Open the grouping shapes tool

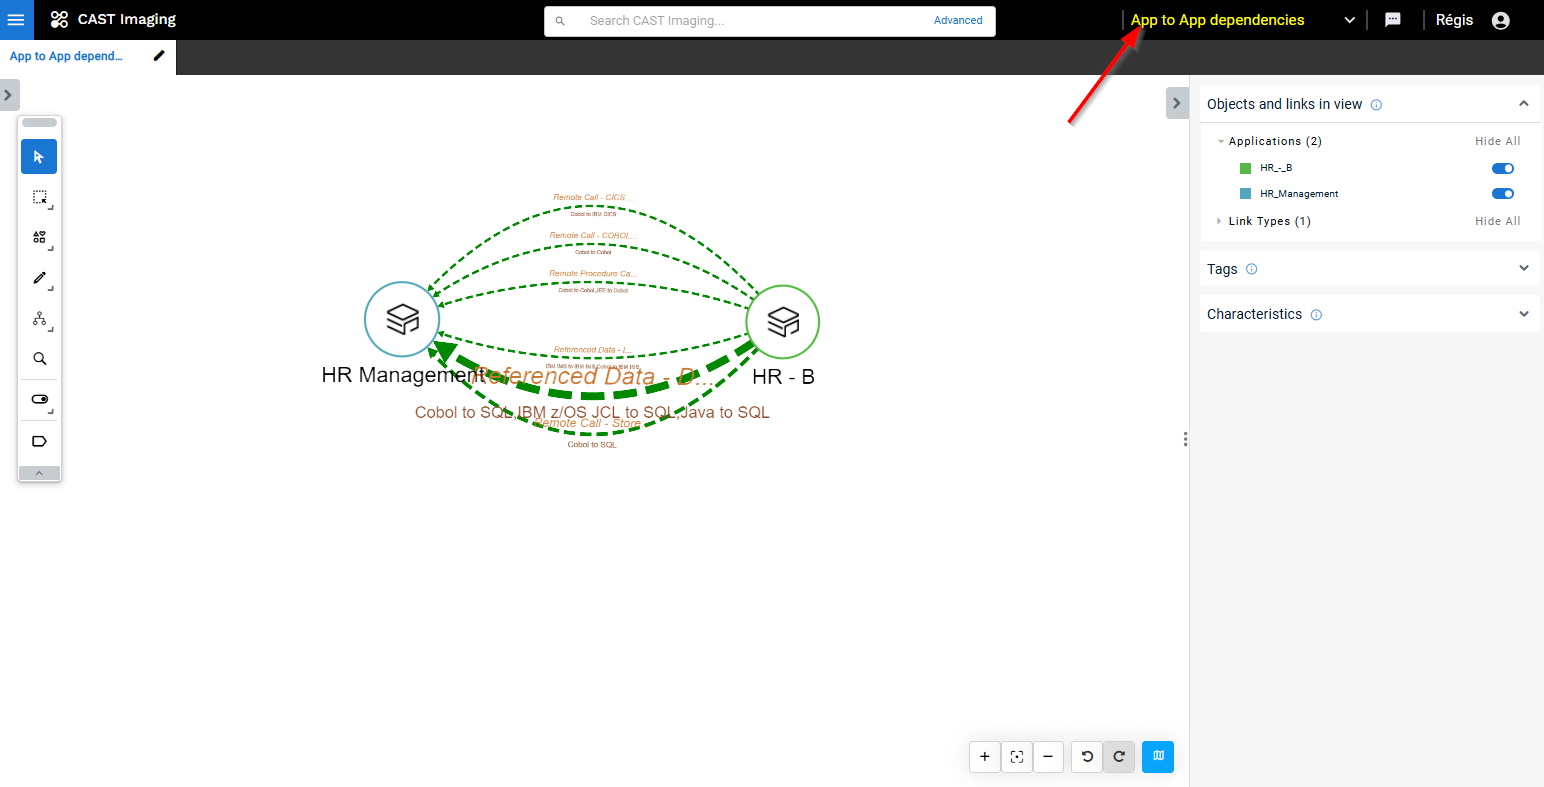[x=39, y=237]
